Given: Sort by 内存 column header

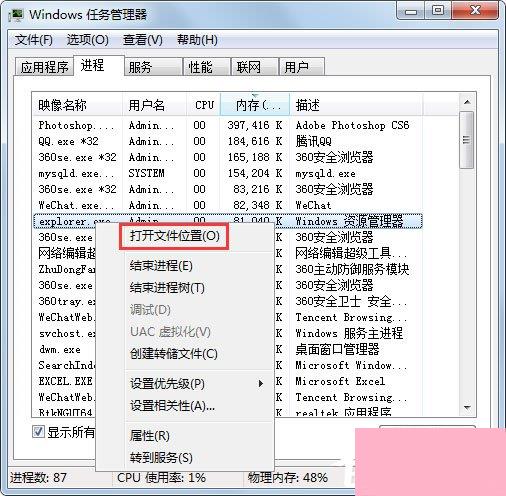Looking at the screenshot, I should pos(255,105).
